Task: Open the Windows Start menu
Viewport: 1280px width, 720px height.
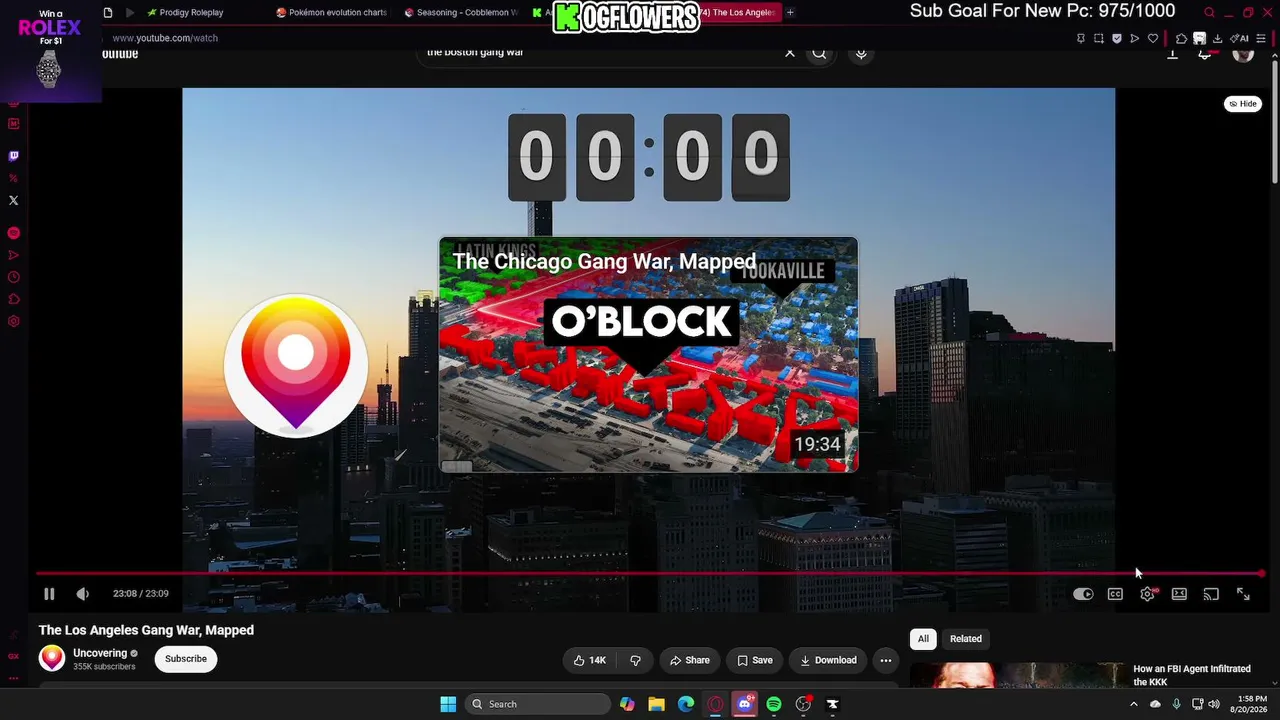Action: [x=448, y=704]
